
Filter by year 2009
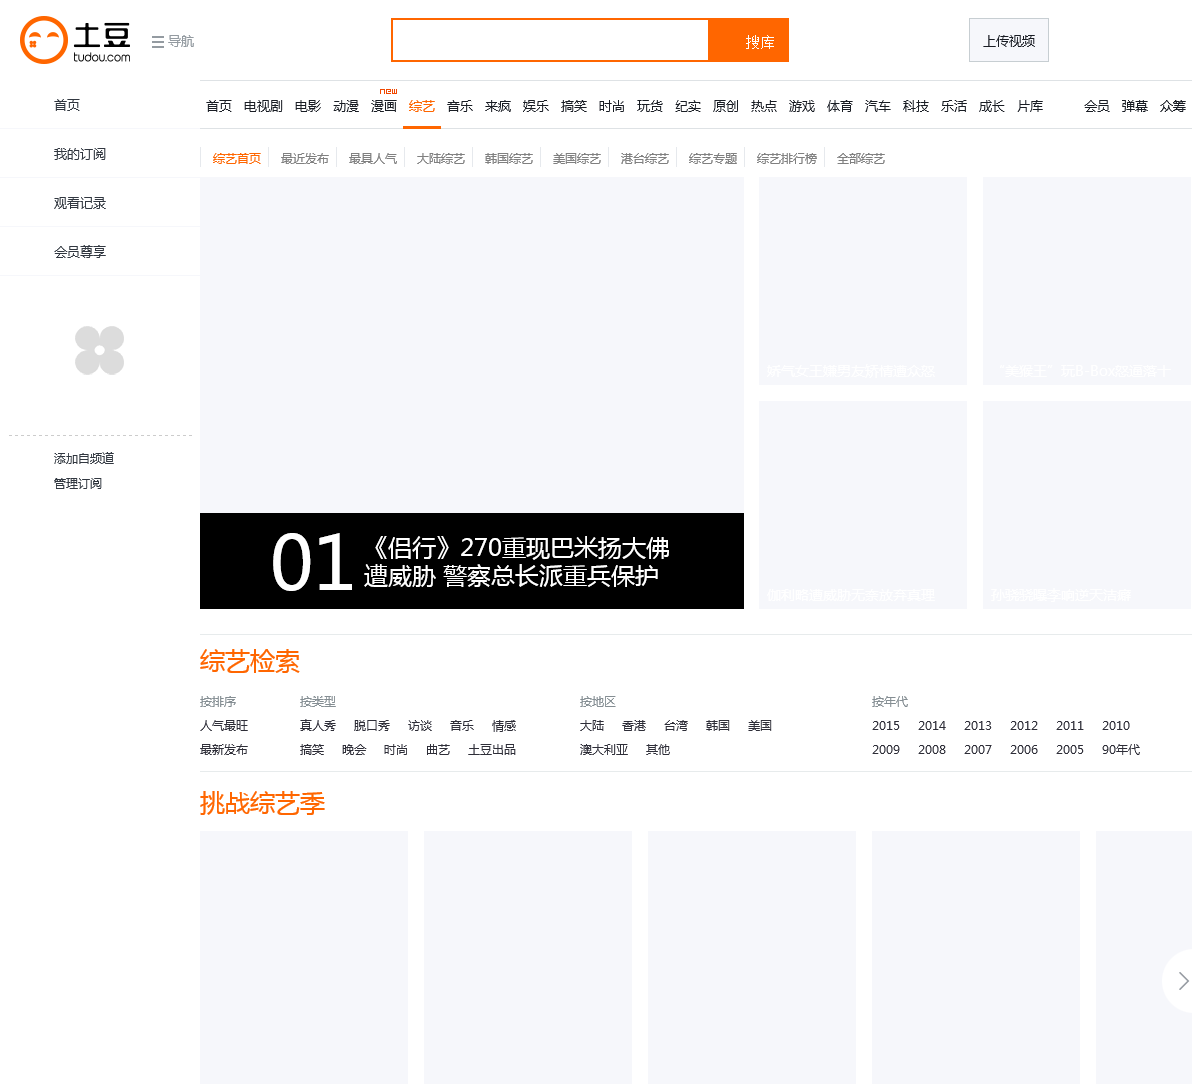click(x=886, y=750)
